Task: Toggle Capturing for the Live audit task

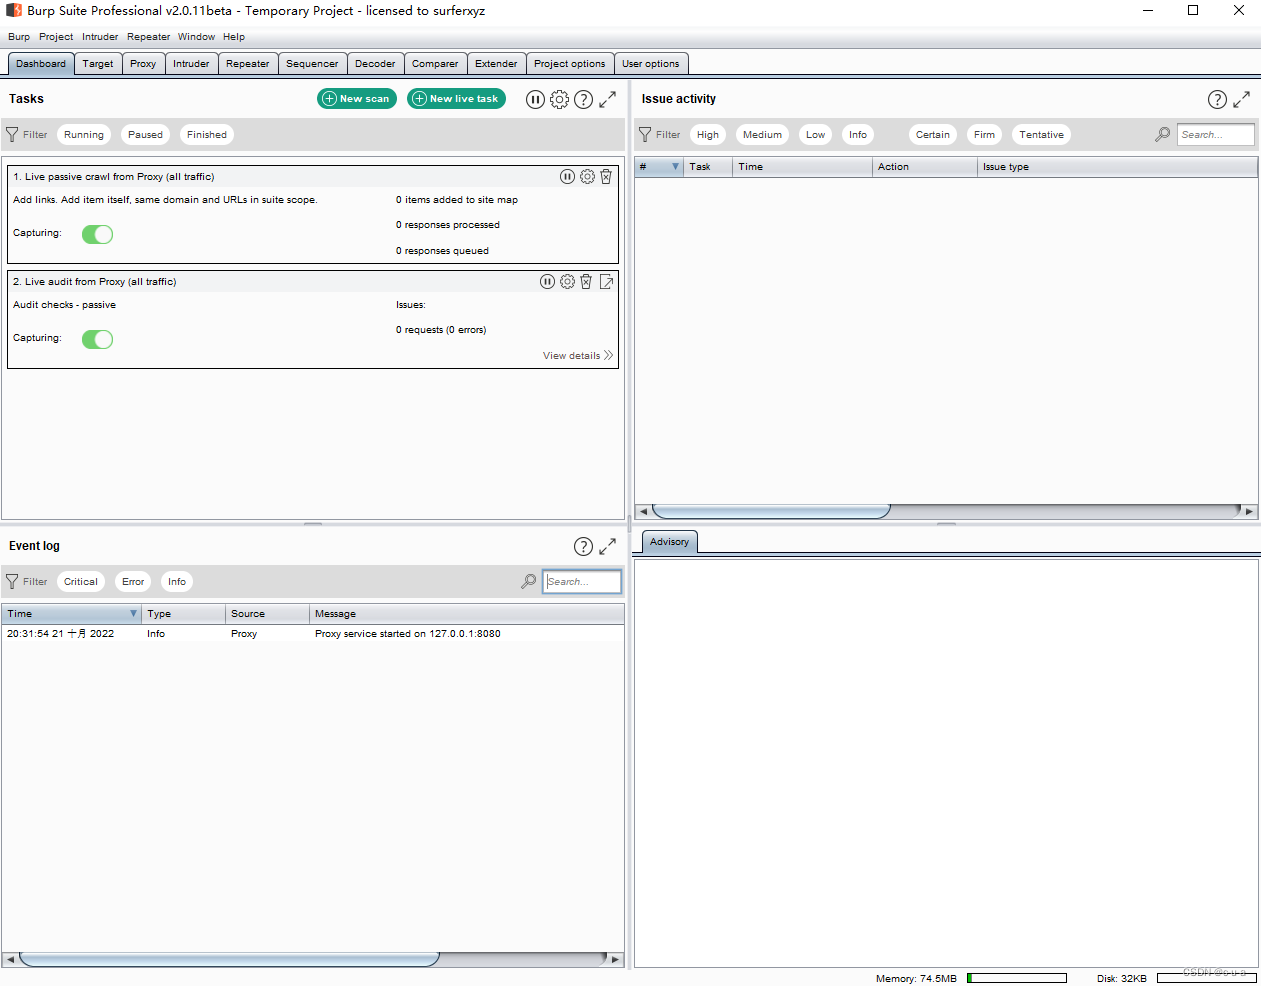Action: coord(97,339)
